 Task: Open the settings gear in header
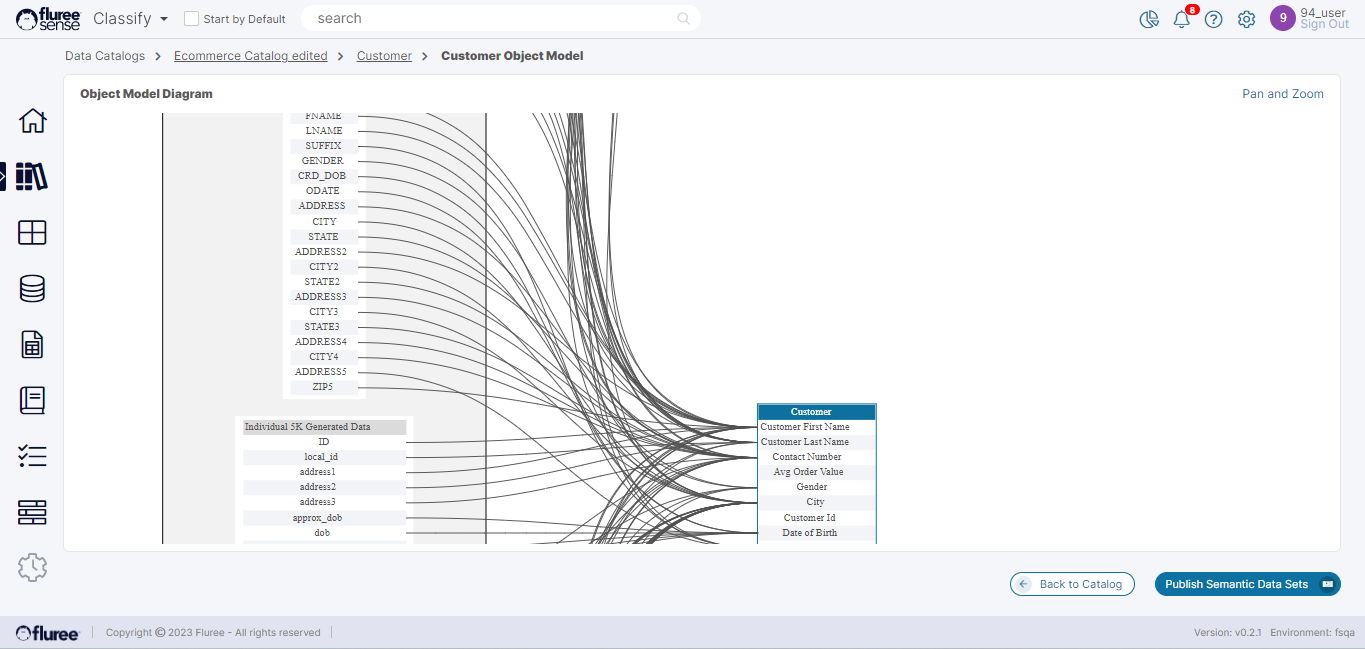tap(1246, 19)
